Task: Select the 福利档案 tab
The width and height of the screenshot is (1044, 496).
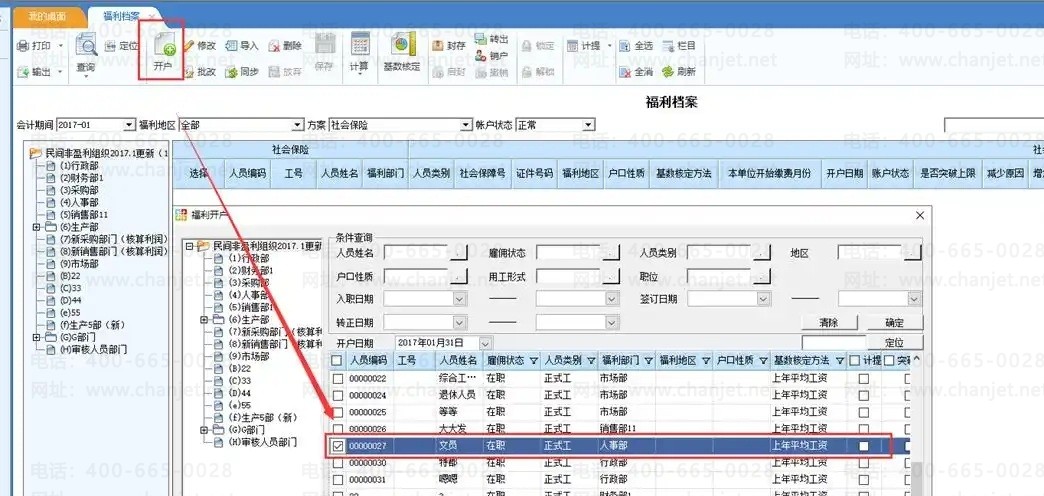Action: point(121,17)
